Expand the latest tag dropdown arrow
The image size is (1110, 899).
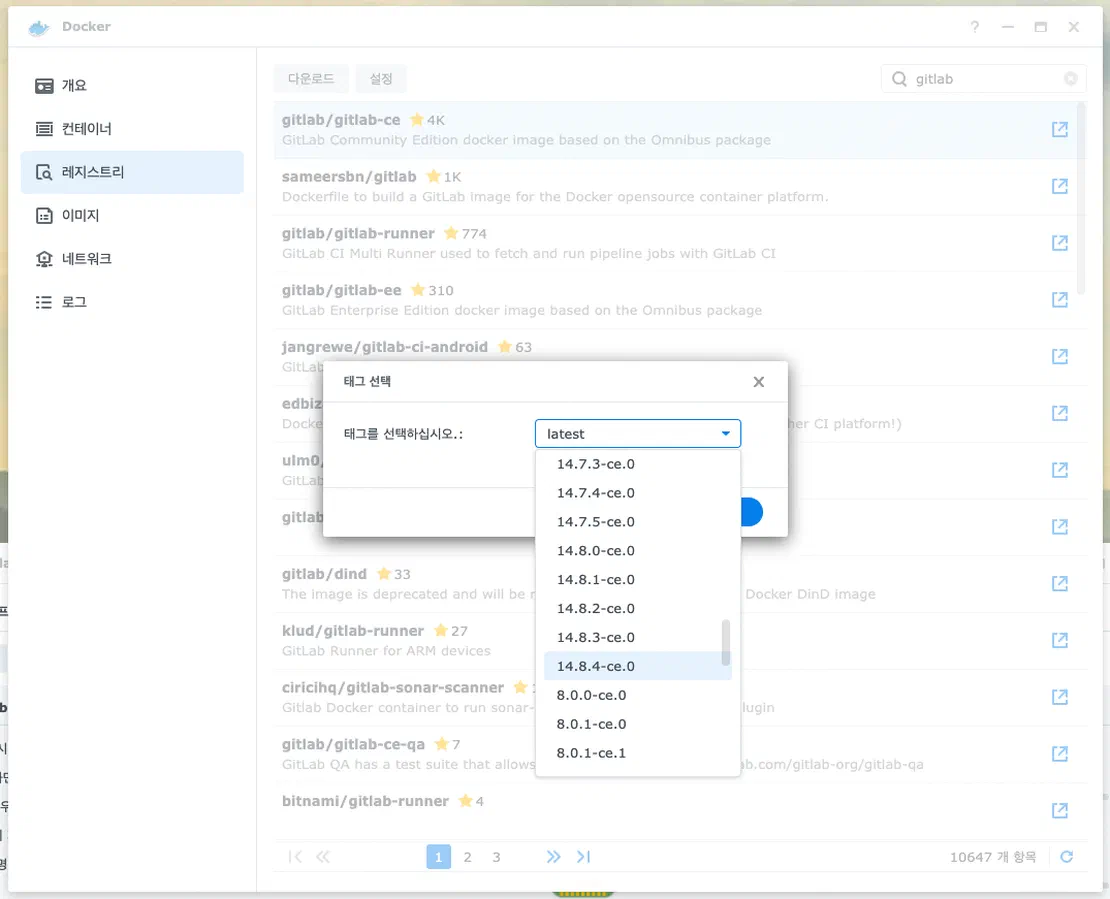(x=726, y=433)
